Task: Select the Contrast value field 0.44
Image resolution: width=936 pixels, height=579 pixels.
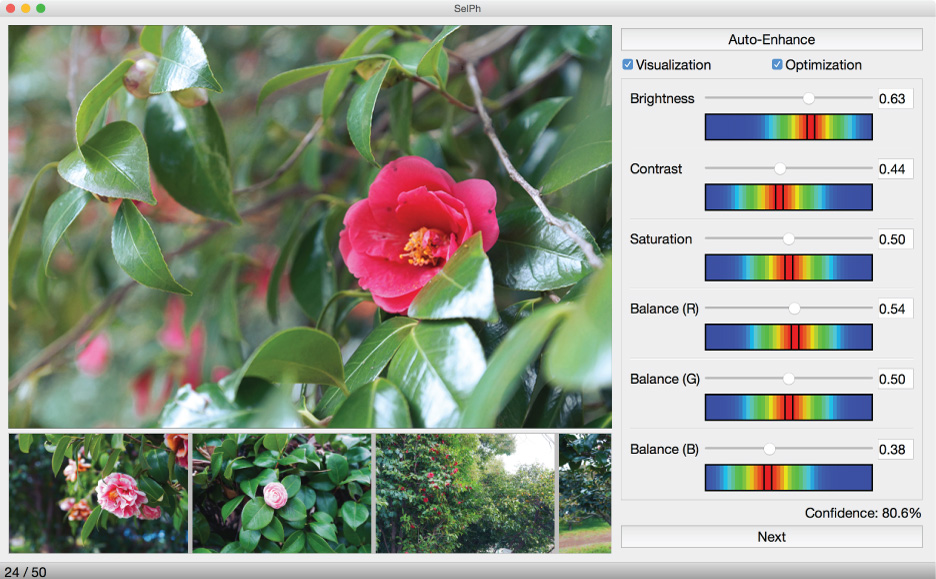Action: point(895,169)
